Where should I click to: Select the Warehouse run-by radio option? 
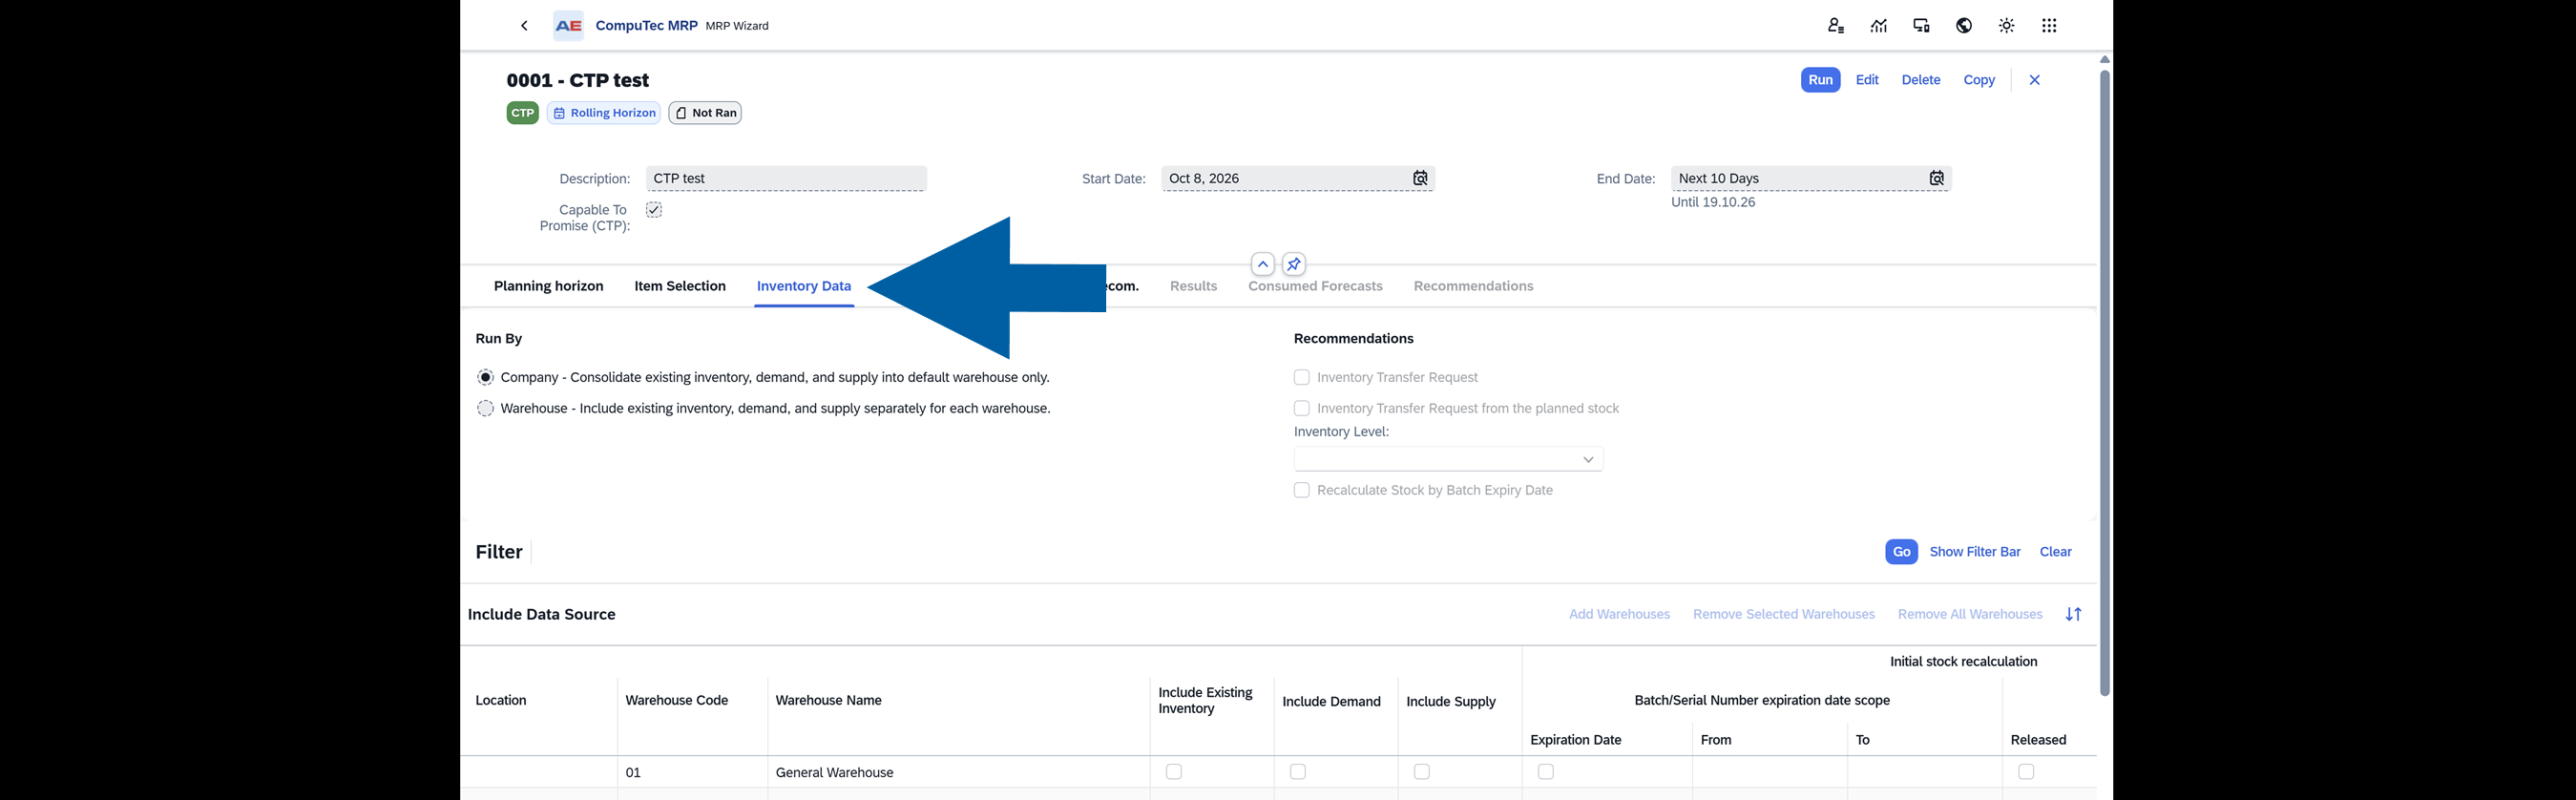click(485, 409)
